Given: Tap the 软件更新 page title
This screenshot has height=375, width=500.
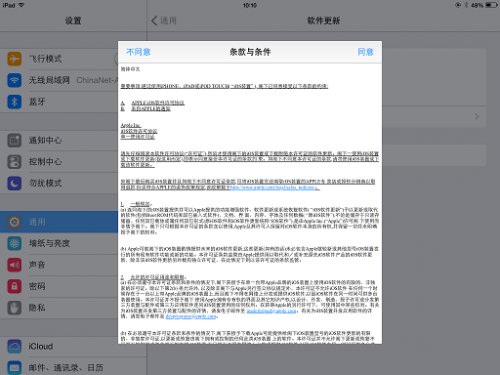Looking at the screenshot, I should [323, 21].
